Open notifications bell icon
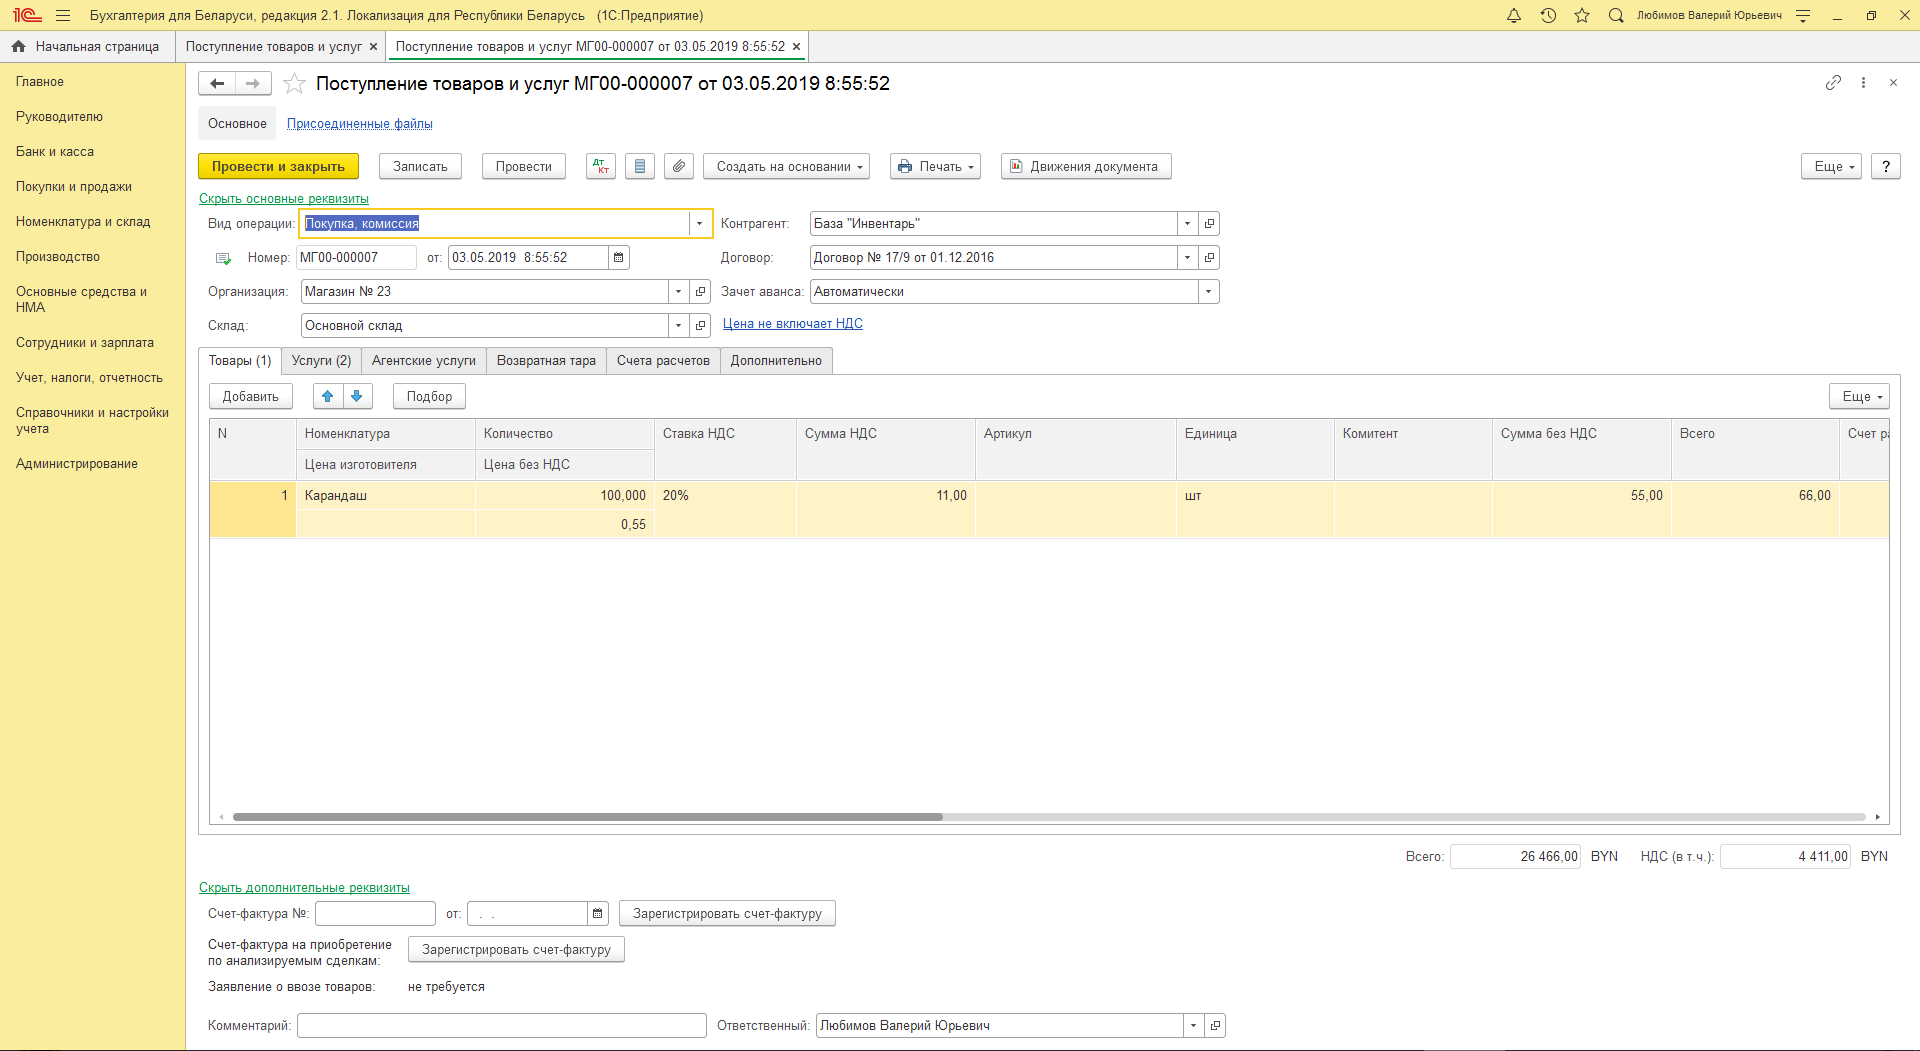1920x1051 pixels. point(1514,16)
